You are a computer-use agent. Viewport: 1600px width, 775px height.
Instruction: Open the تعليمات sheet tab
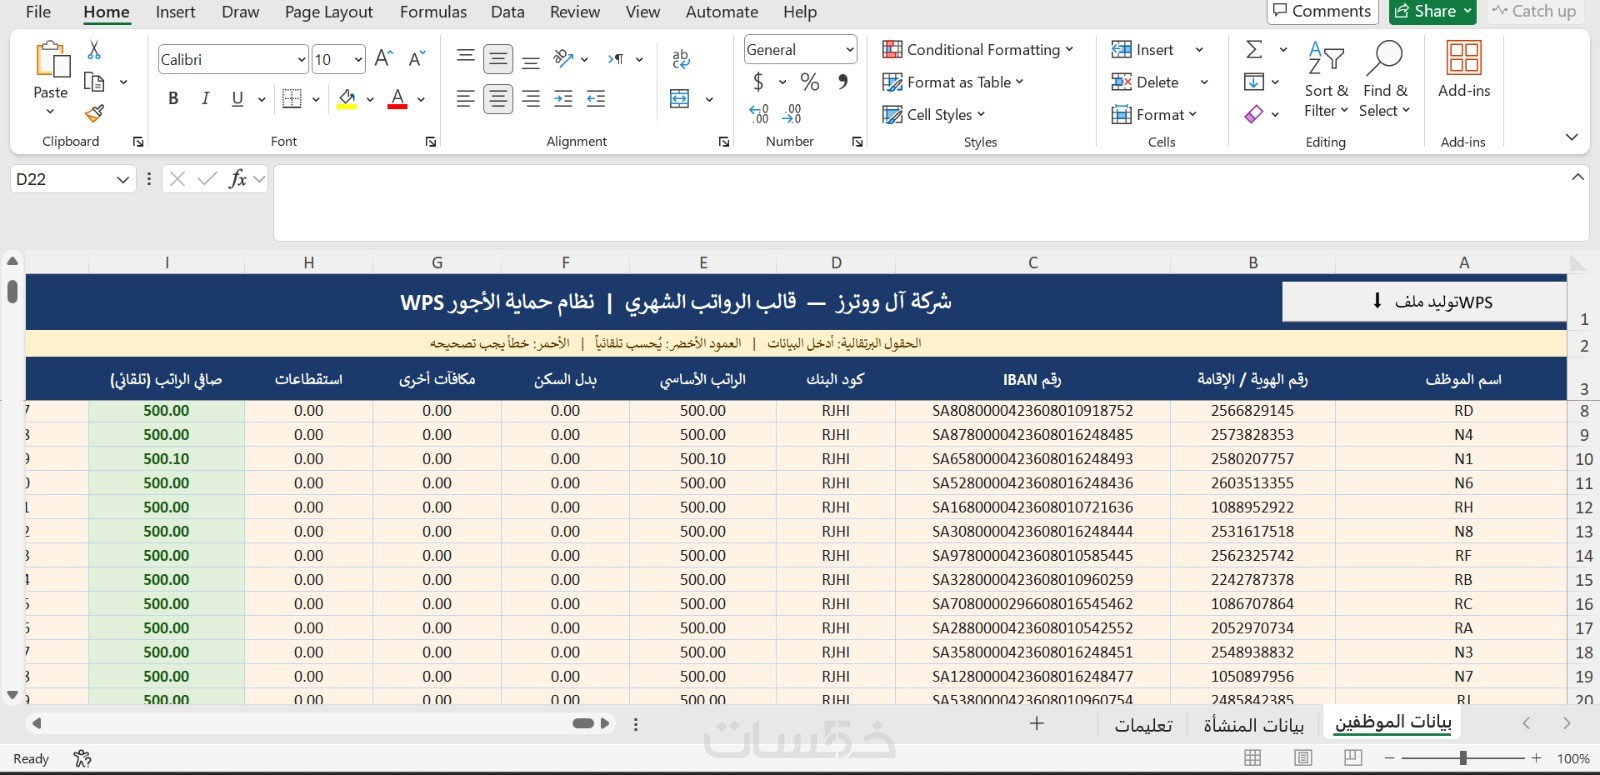(x=1143, y=724)
